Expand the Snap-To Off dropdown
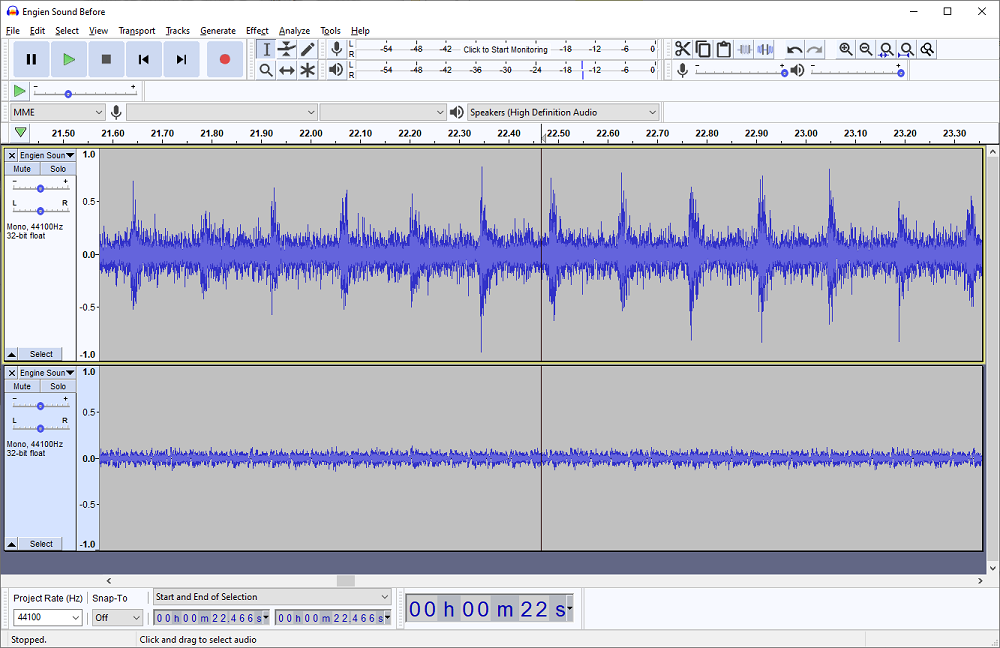1000x648 pixels. pyautogui.click(x=117, y=618)
